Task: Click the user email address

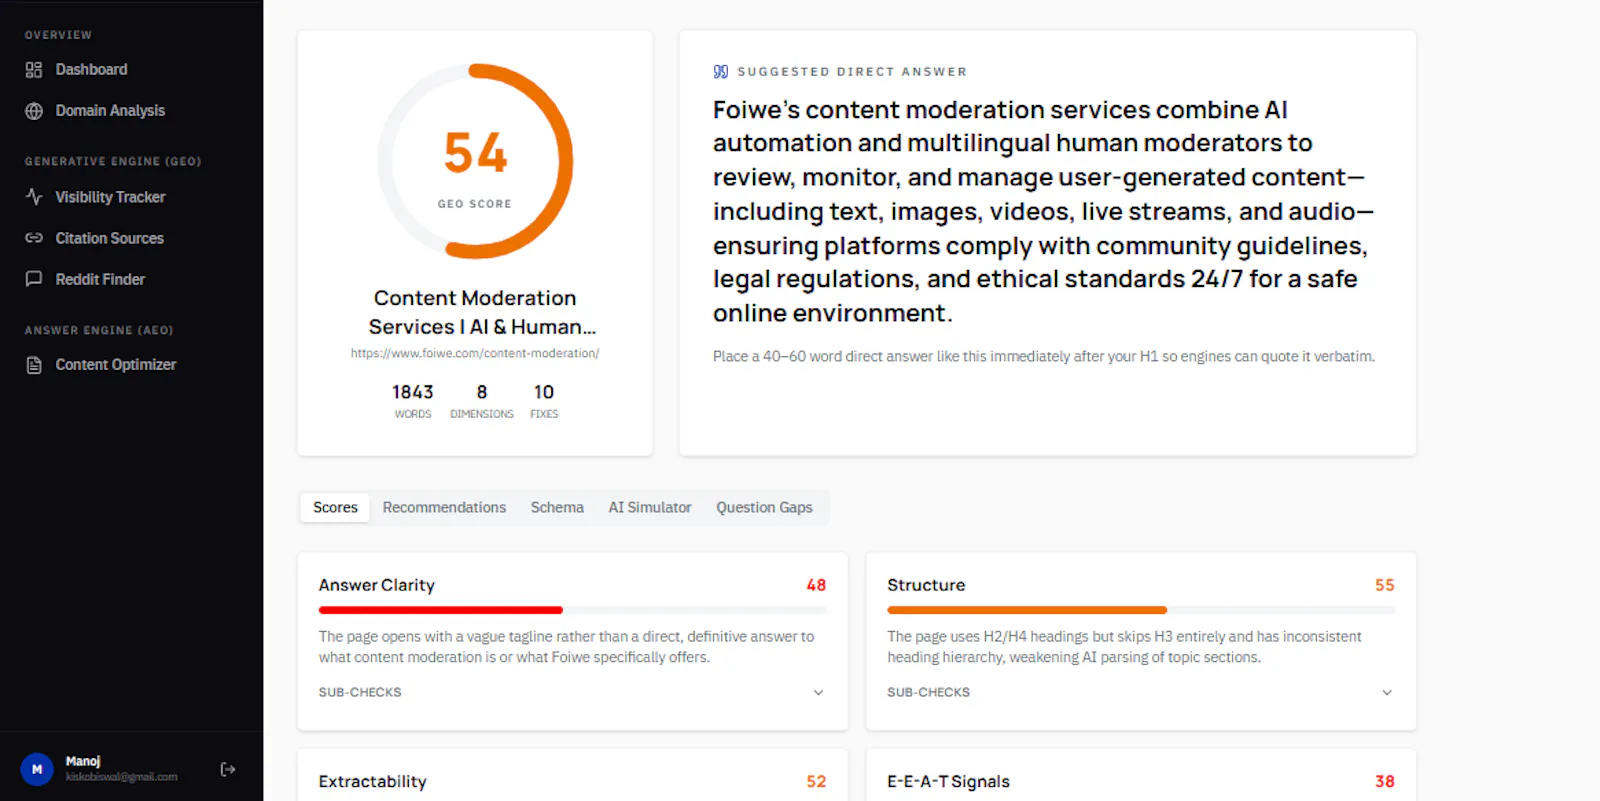Action: coord(122,777)
